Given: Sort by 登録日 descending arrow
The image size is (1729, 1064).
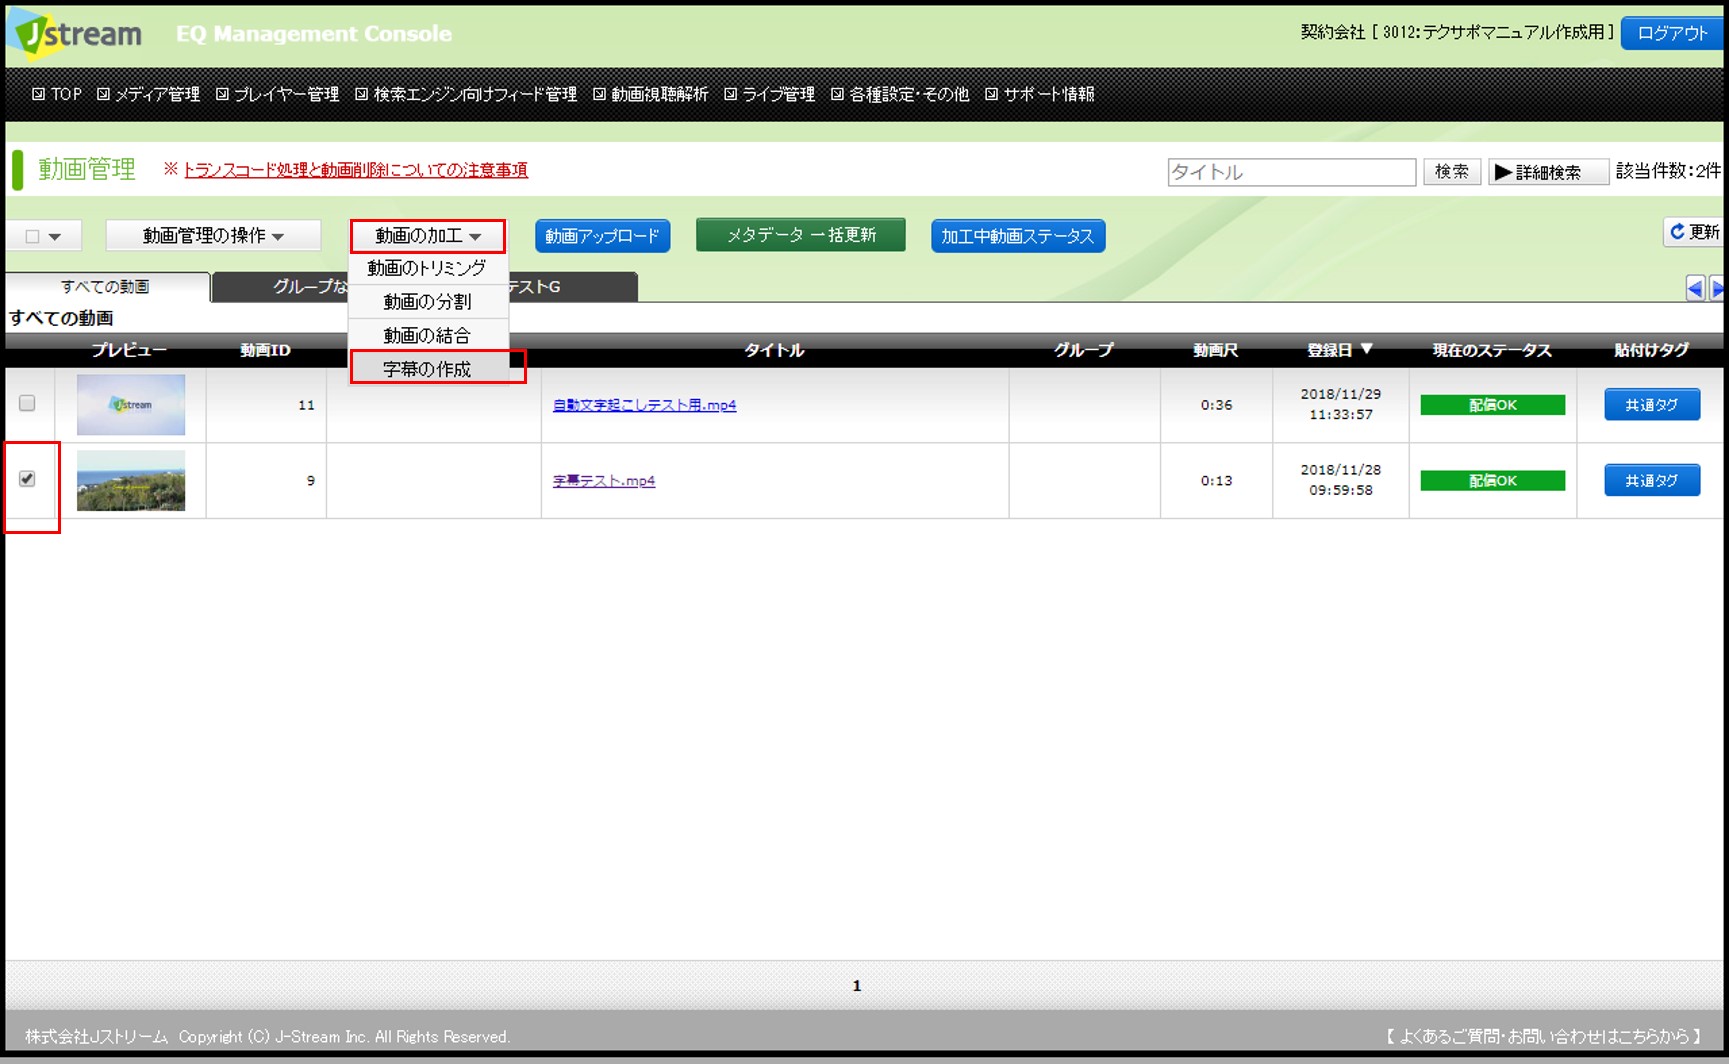Looking at the screenshot, I should click(x=1367, y=349).
